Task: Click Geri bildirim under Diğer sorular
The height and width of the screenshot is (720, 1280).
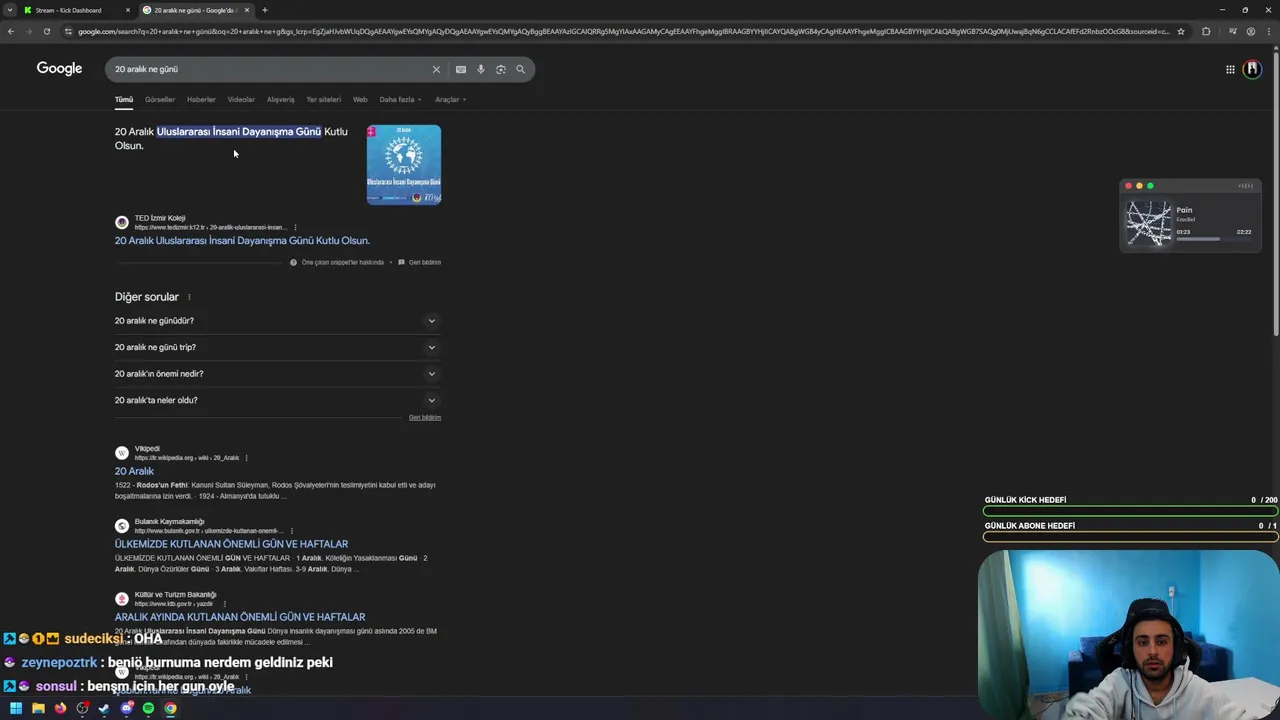Action: [x=425, y=418]
